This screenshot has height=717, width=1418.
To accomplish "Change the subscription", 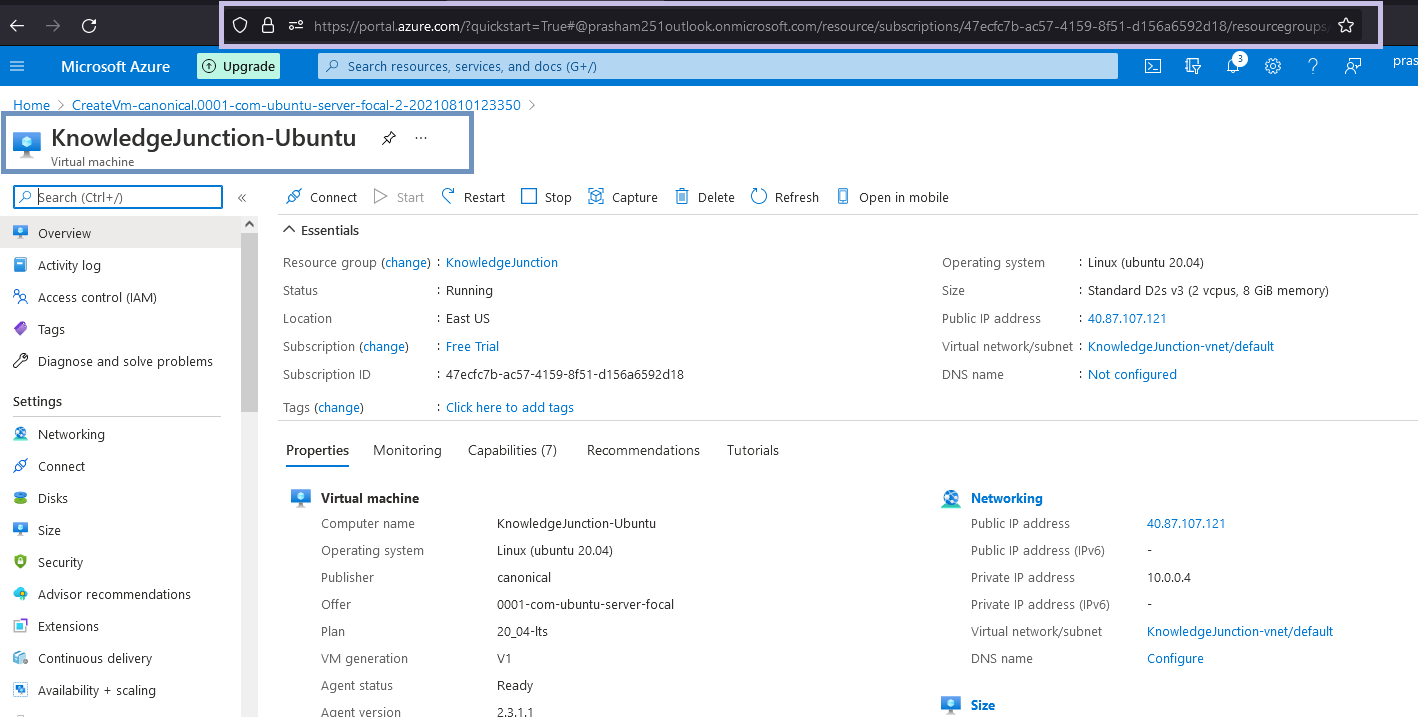I will [384, 346].
